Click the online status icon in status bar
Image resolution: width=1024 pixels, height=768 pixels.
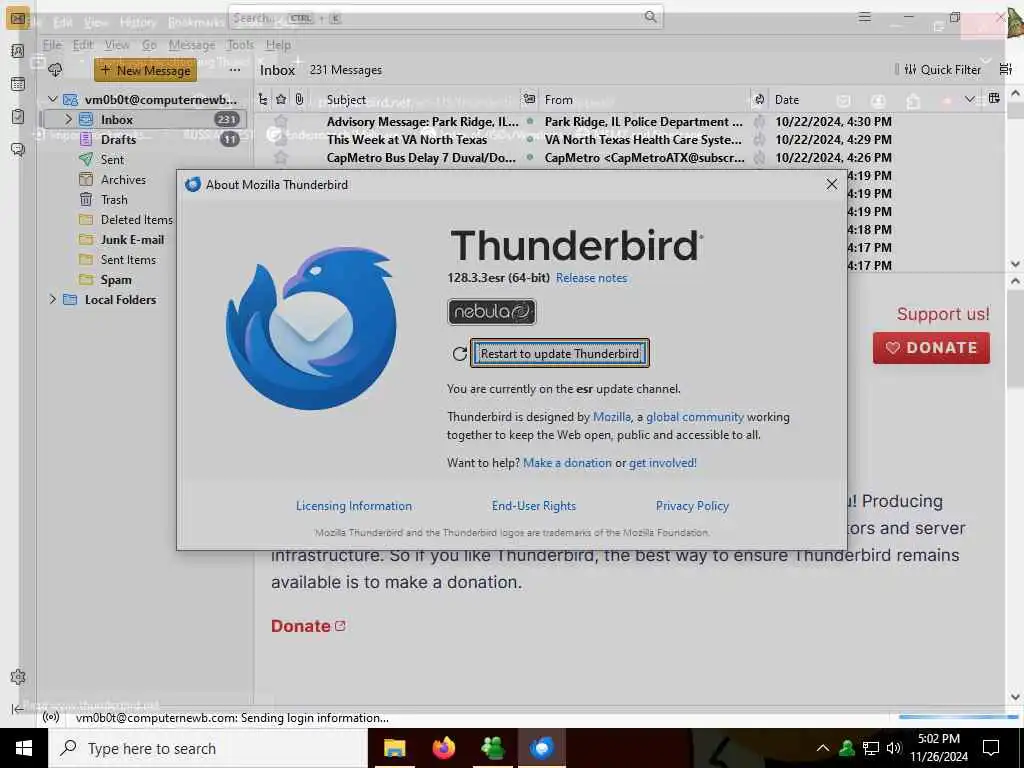tap(51, 718)
